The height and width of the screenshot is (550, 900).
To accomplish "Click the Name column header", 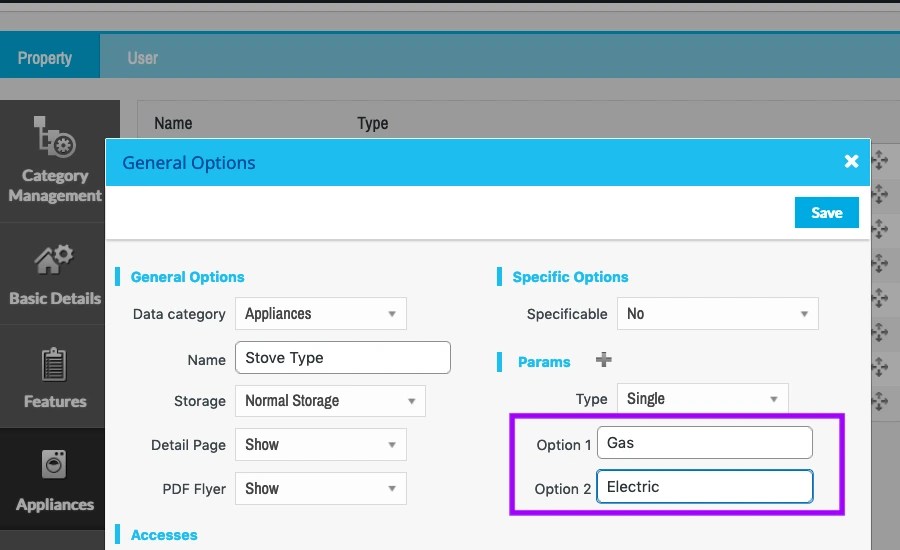I will pos(173,124).
